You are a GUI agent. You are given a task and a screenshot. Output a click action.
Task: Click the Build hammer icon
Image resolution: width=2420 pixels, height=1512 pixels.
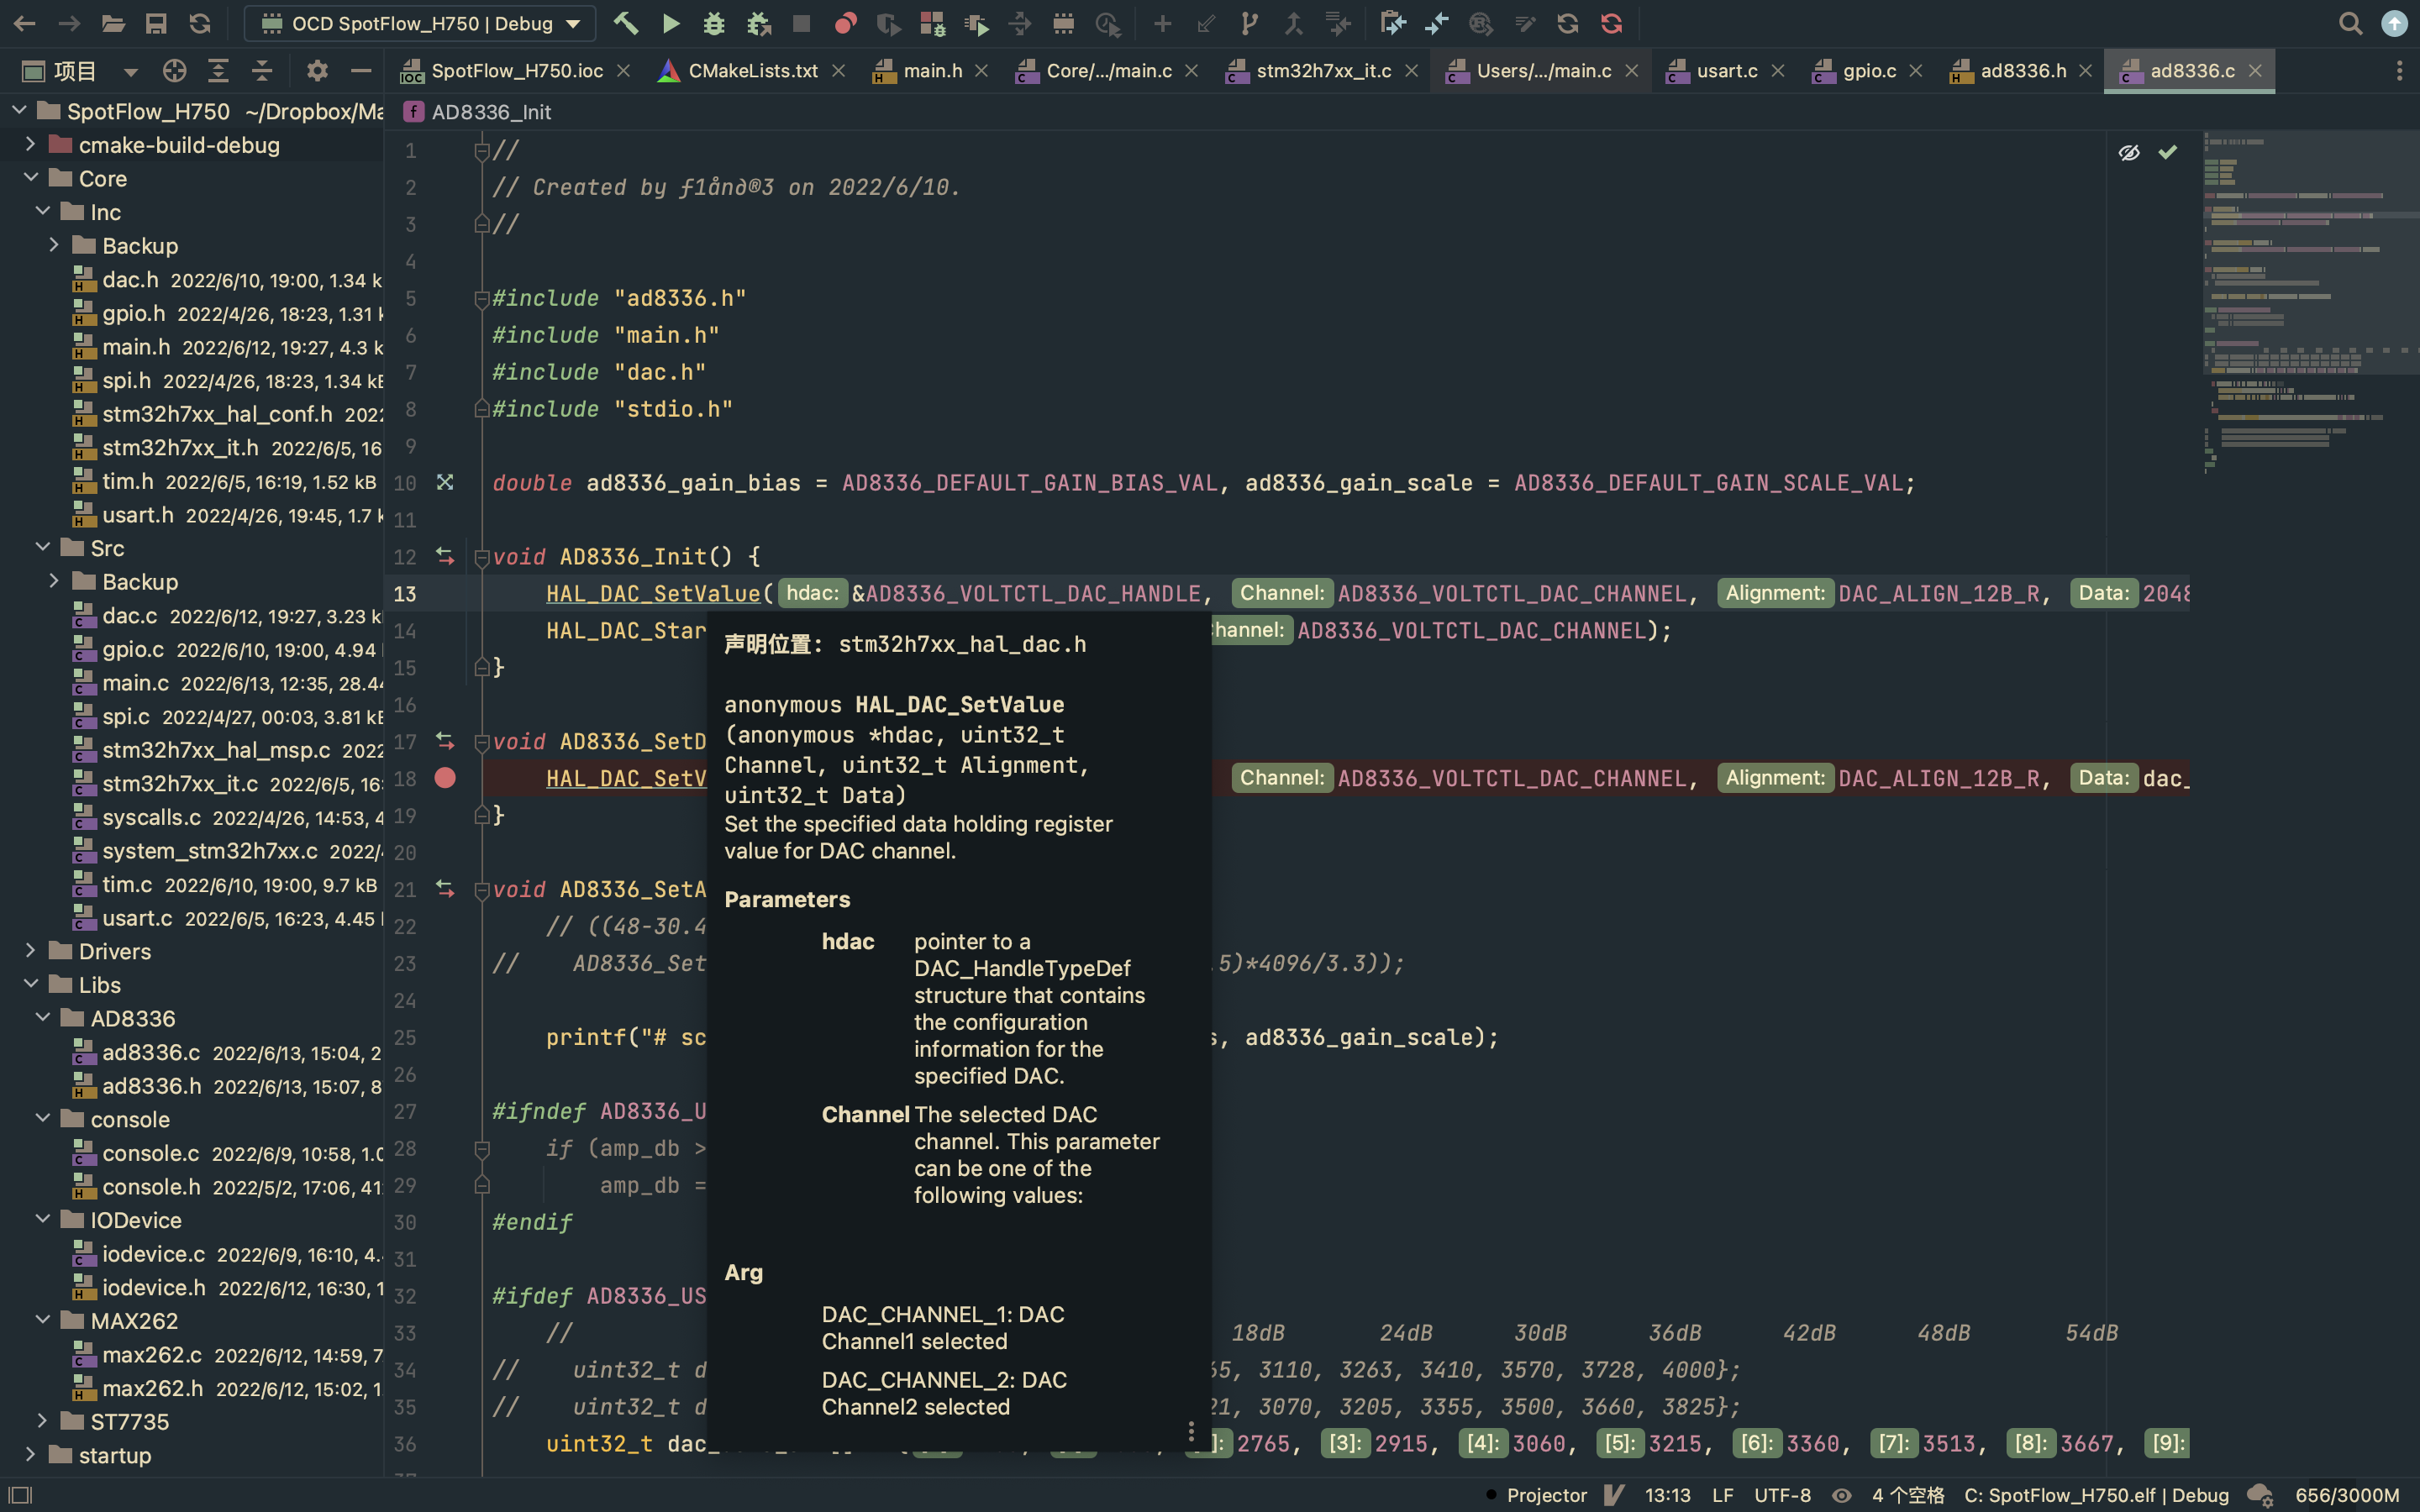[626, 23]
